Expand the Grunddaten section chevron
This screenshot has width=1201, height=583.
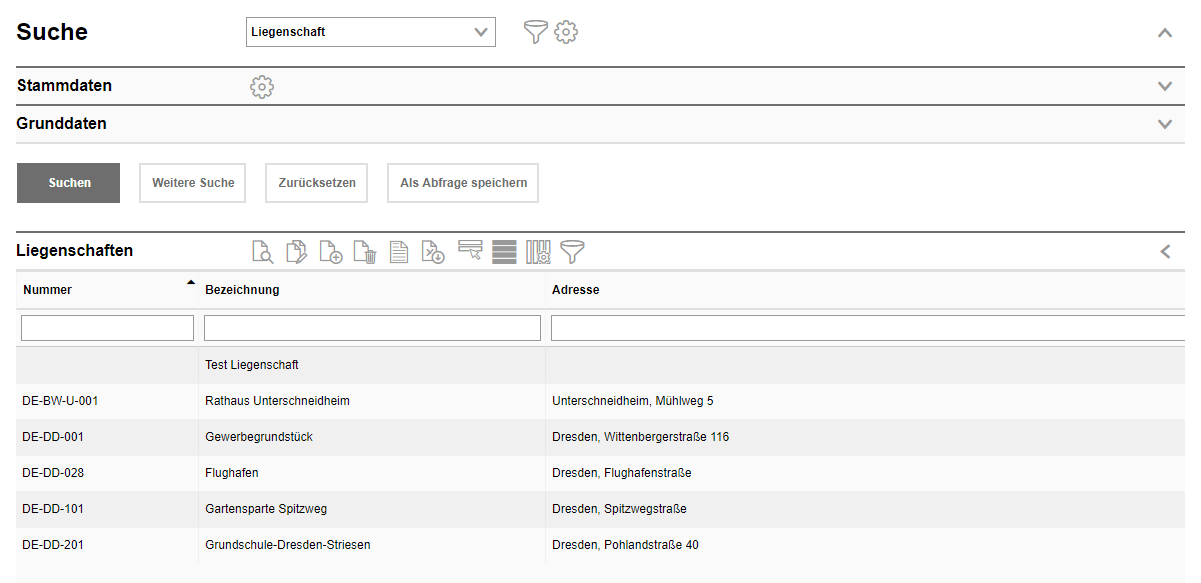point(1164,124)
